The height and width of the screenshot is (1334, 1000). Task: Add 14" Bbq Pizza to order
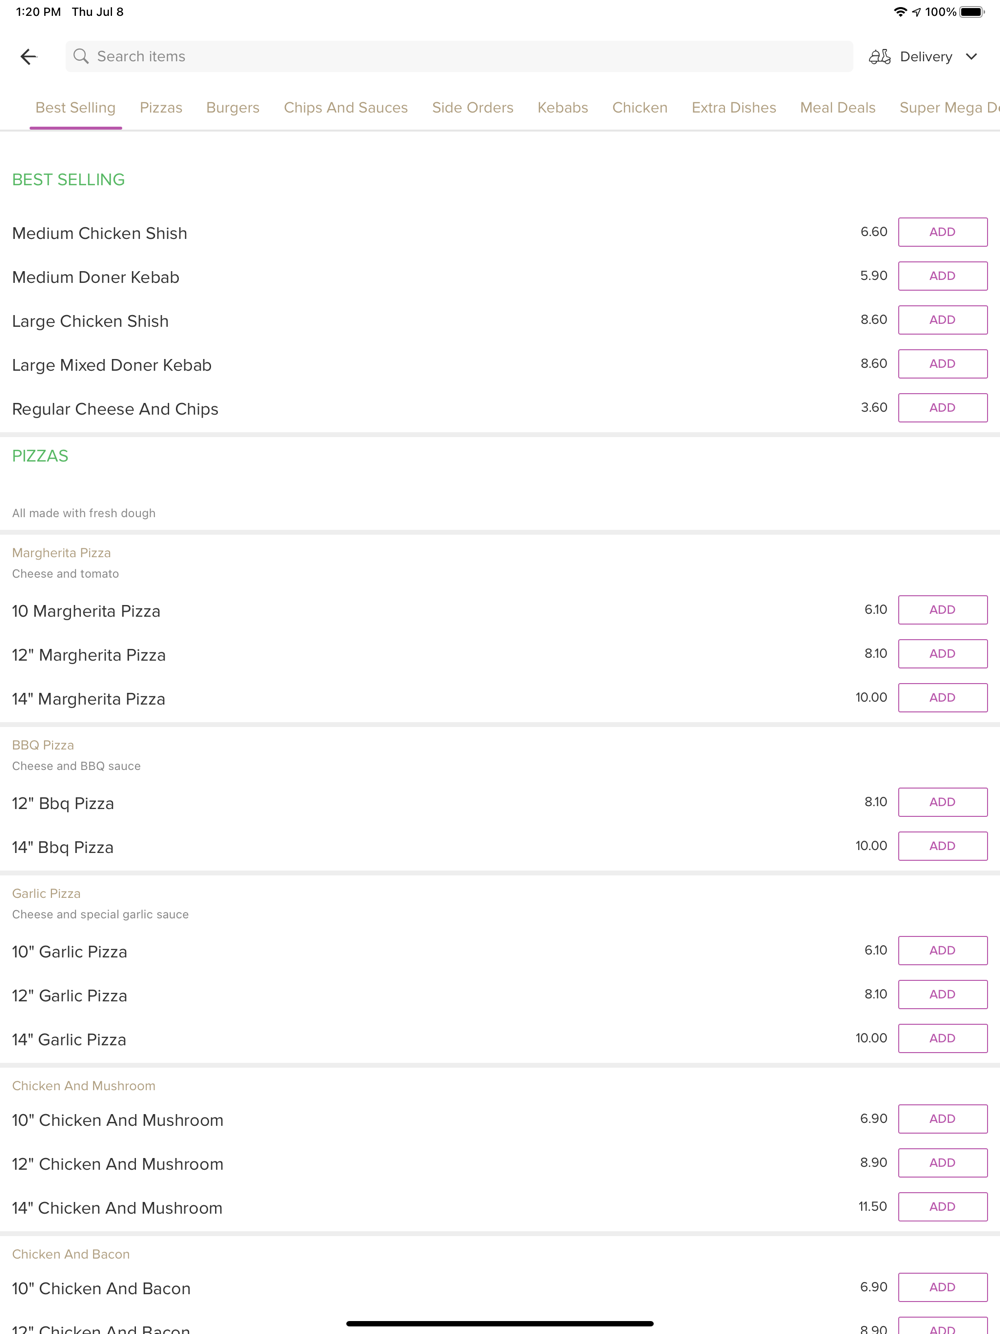point(942,846)
